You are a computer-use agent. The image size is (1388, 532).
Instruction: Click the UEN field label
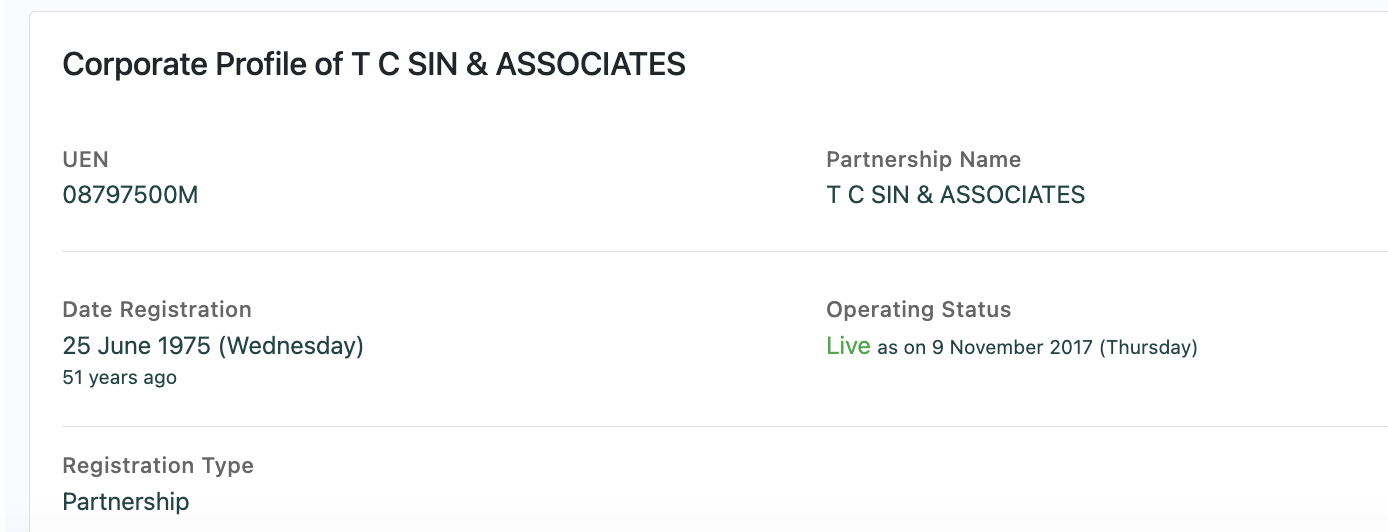(x=85, y=160)
